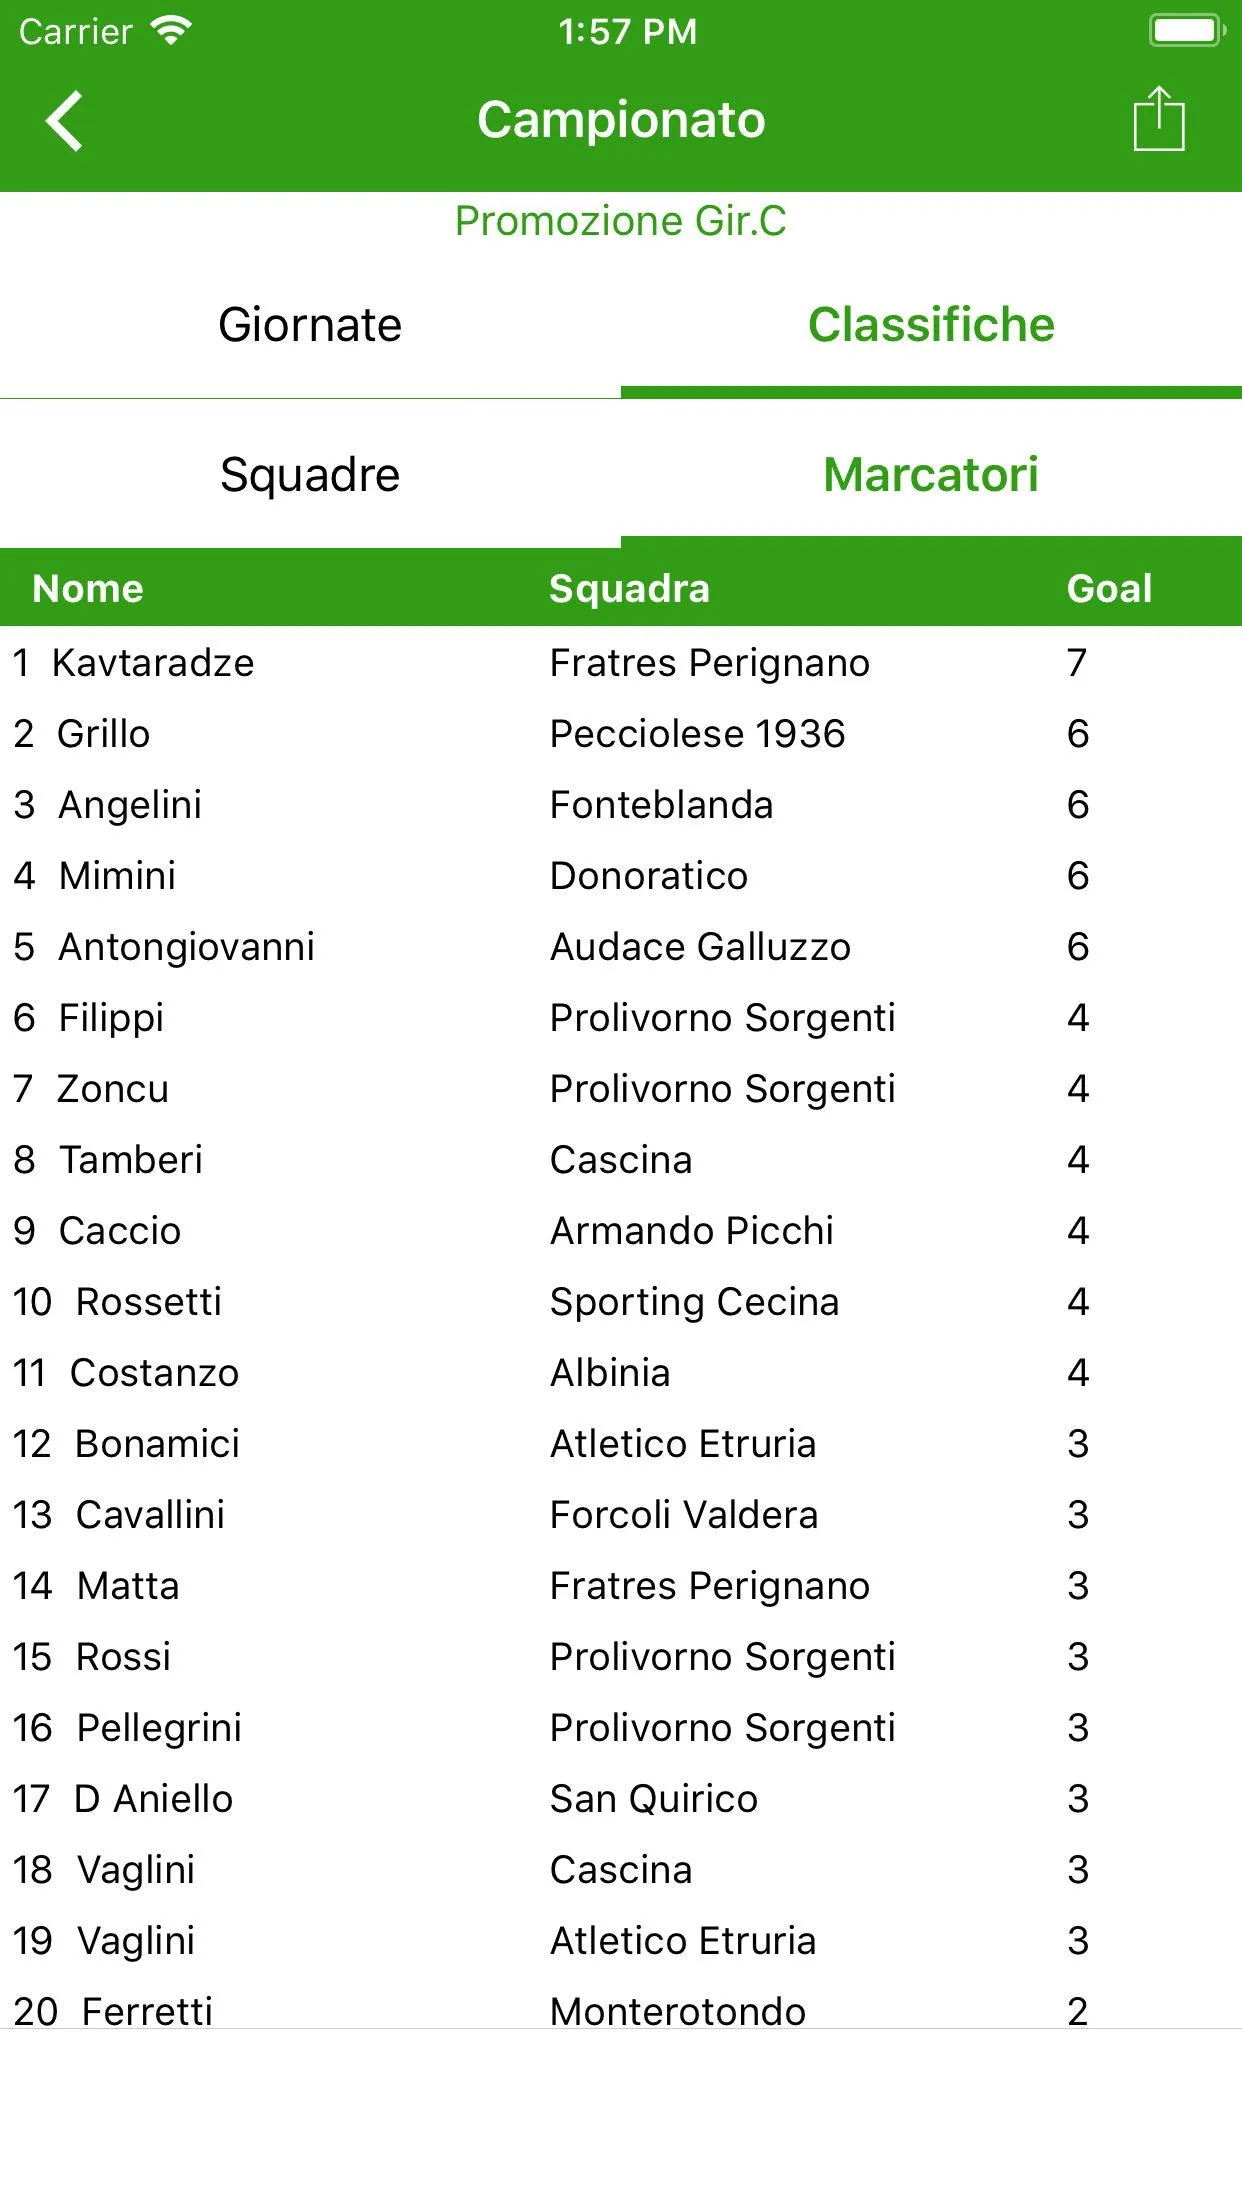Tap the Squadra column header
The width and height of the screenshot is (1242, 2208).
629,588
